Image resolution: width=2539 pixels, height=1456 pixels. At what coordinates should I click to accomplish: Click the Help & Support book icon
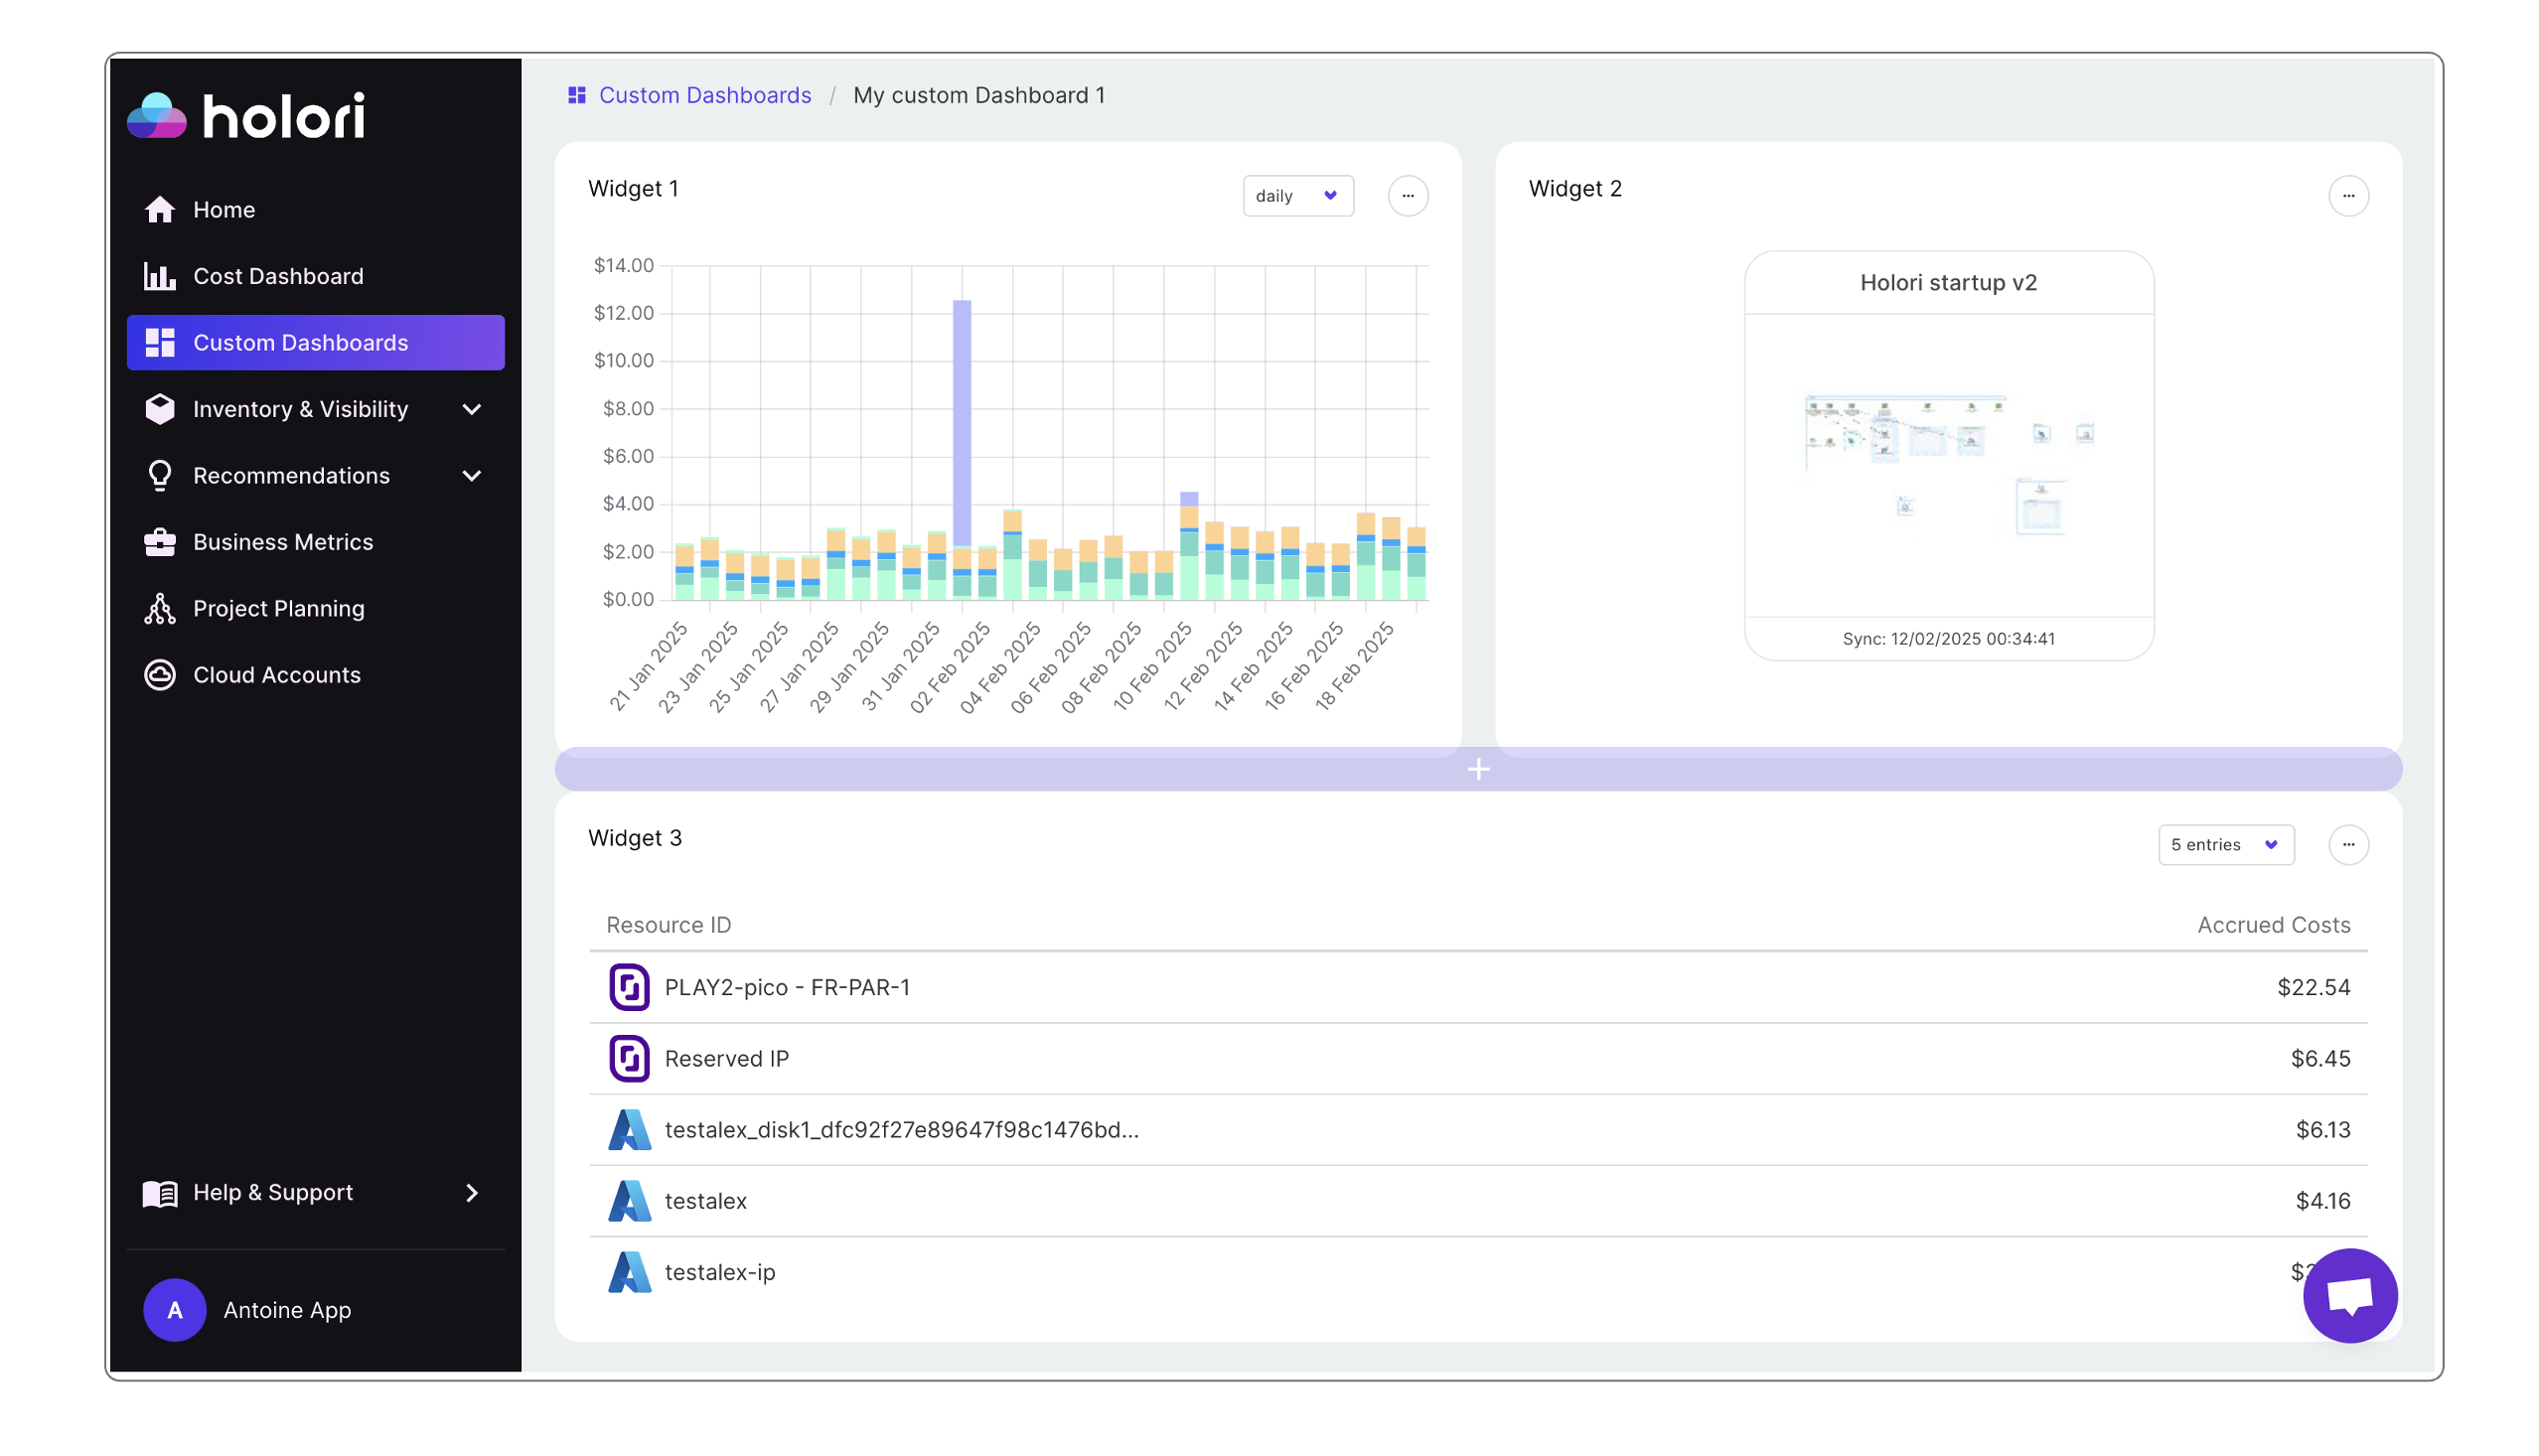tap(160, 1193)
